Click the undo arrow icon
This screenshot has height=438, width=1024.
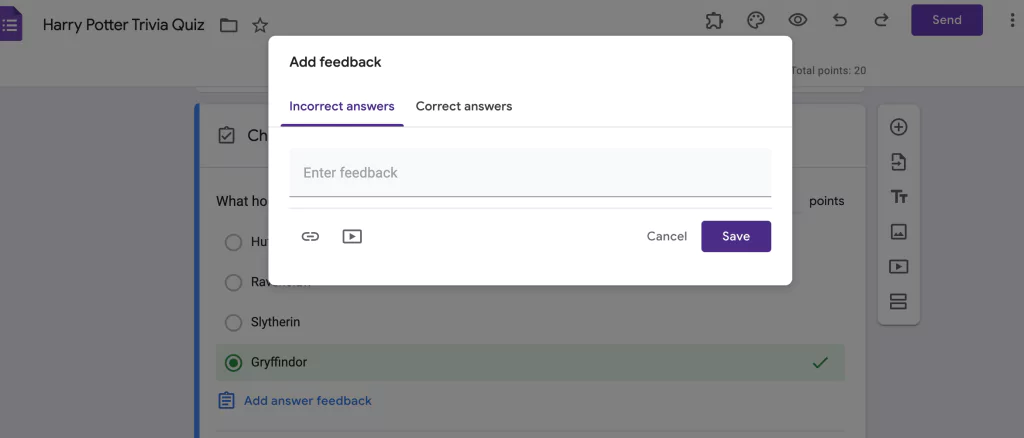(x=840, y=20)
